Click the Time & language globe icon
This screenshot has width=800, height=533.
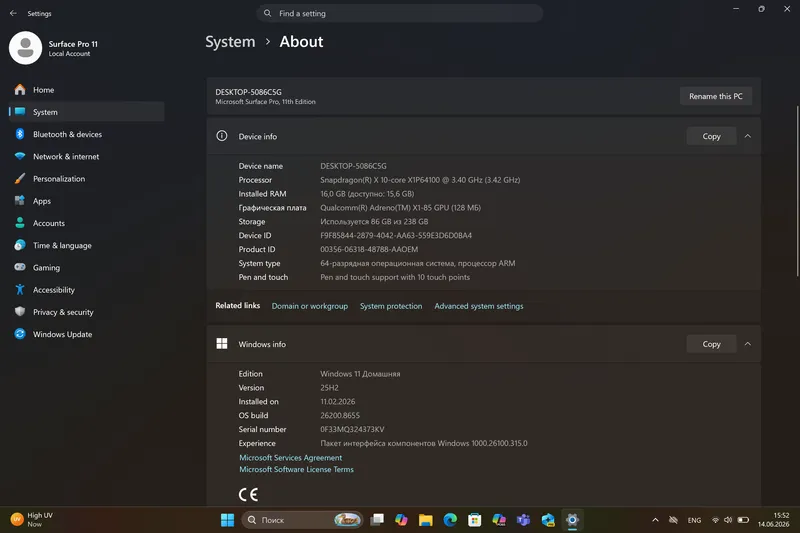pos(20,245)
